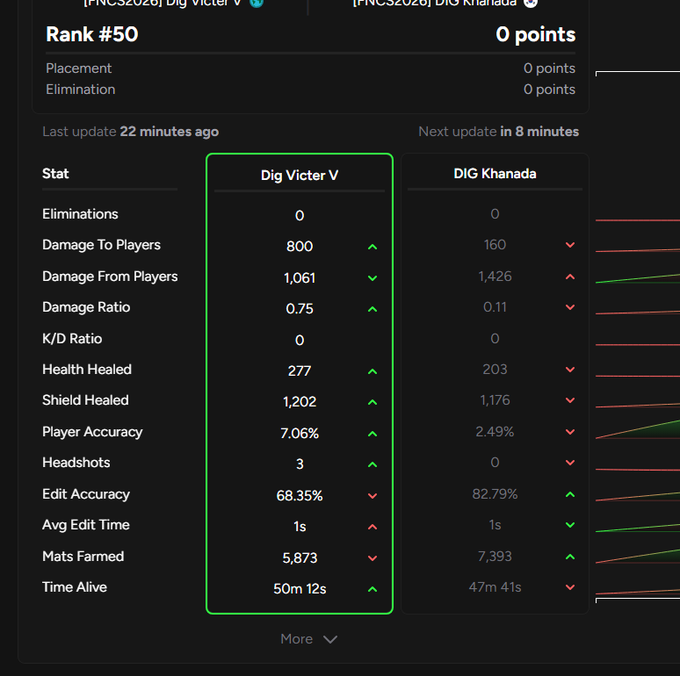The image size is (680, 676).
Task: Expand the More stats chevron
Action: tap(330, 639)
